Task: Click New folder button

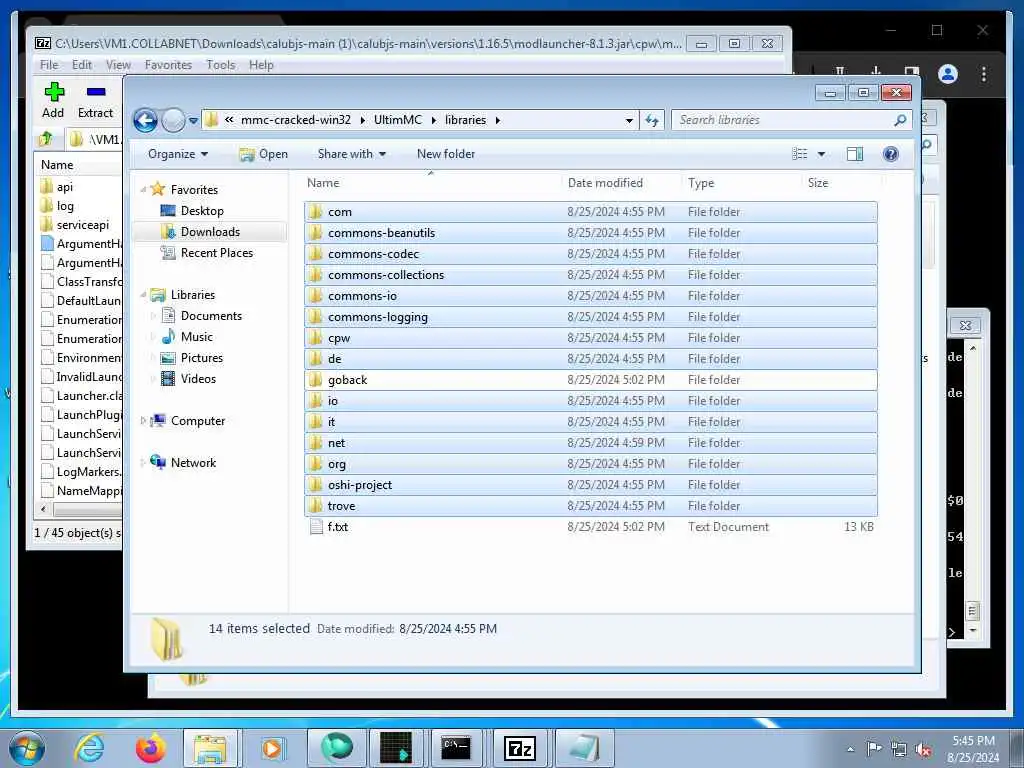Action: (x=446, y=154)
